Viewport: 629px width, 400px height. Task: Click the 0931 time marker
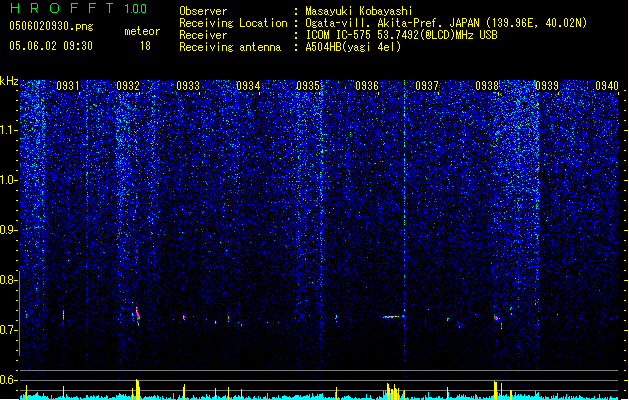click(x=68, y=86)
